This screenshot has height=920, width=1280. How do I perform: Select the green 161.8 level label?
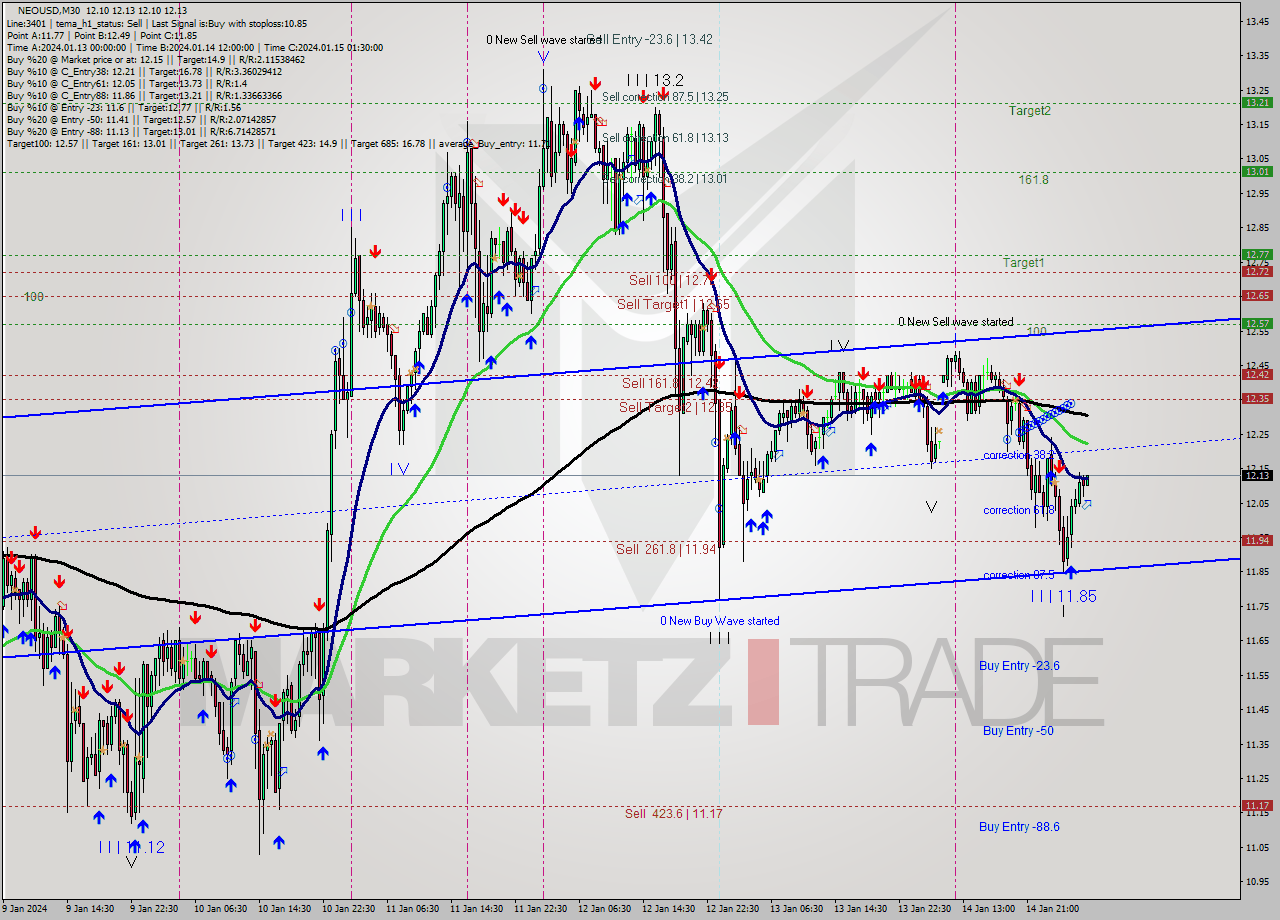tap(1034, 180)
